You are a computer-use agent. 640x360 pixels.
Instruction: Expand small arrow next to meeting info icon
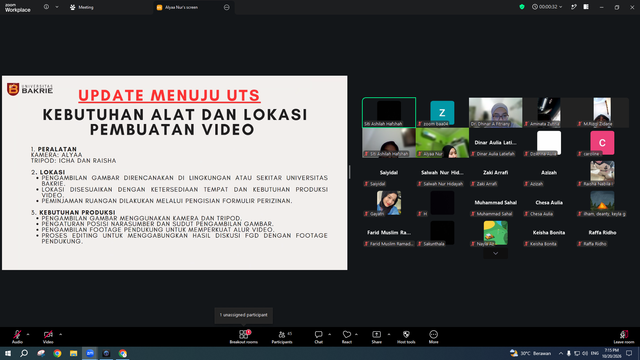[57, 7]
